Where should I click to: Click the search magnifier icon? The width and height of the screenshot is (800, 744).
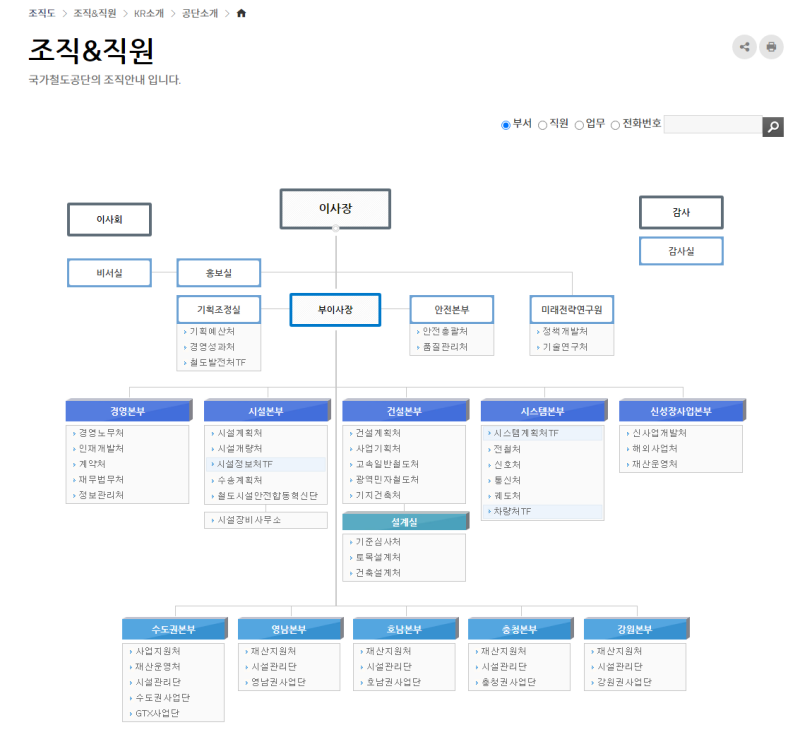coord(773,126)
